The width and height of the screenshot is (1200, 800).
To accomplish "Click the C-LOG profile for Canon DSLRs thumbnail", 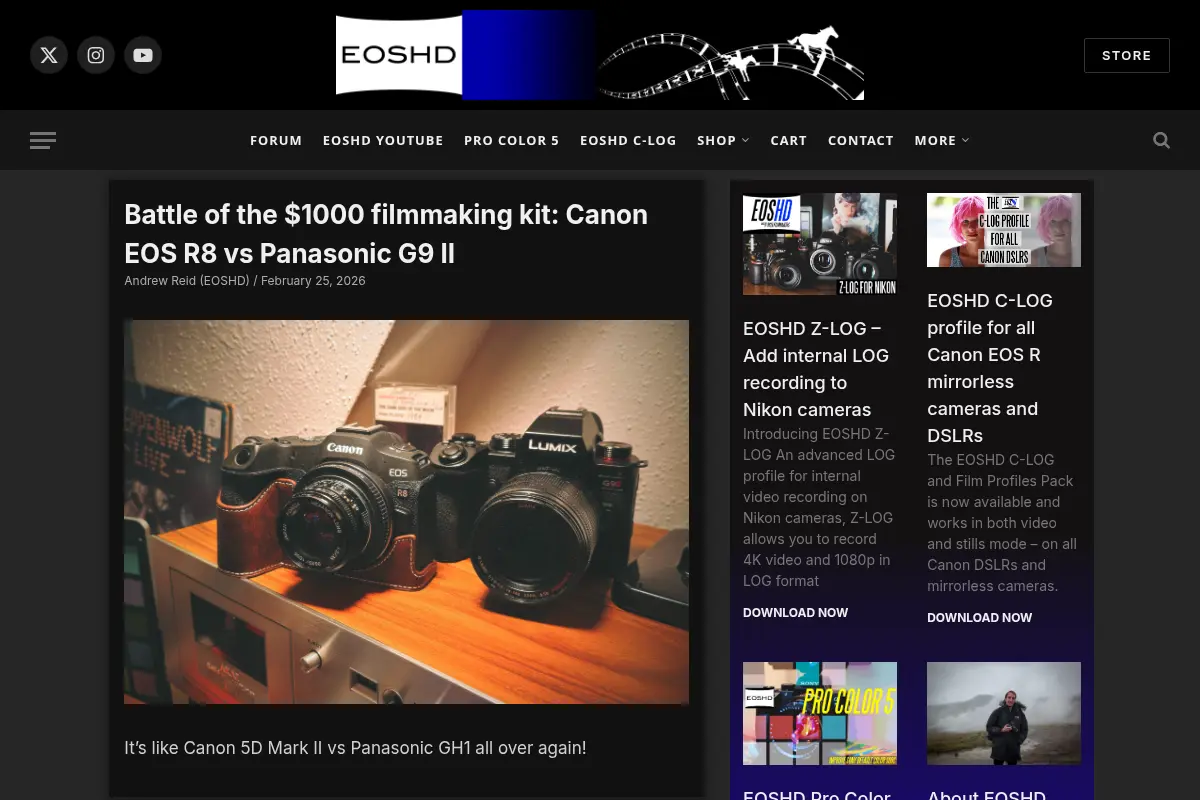I will click(1004, 230).
